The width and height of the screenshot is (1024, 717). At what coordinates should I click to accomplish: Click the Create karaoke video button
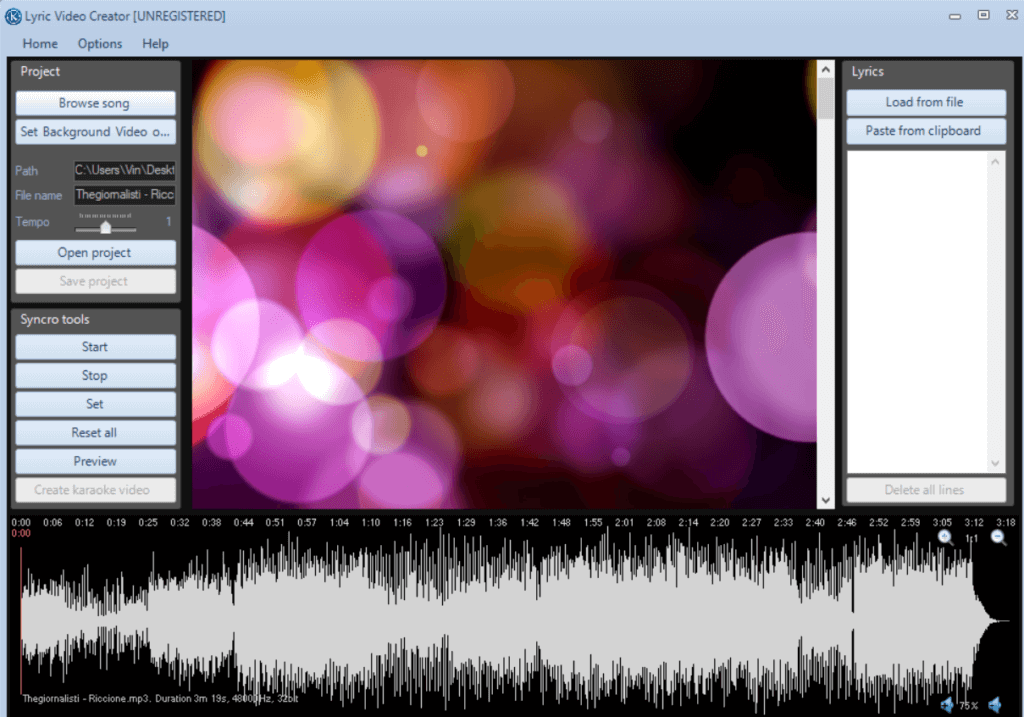pyautogui.click(x=95, y=490)
